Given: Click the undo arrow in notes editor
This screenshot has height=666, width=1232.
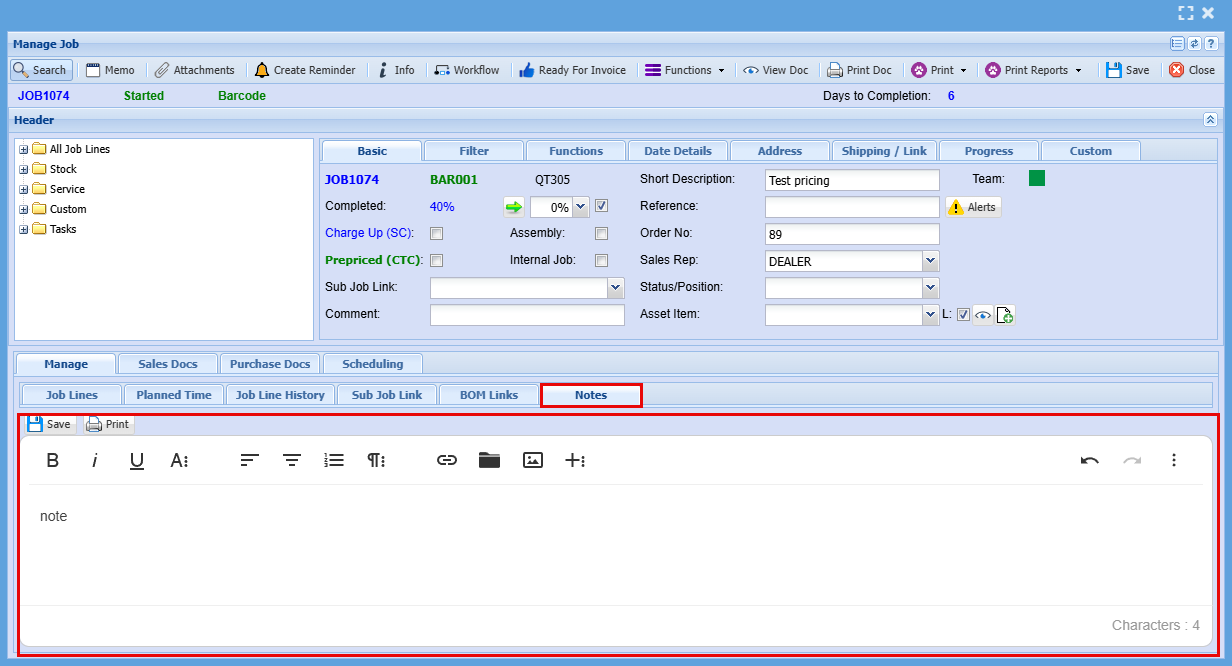Looking at the screenshot, I should tap(1089, 460).
